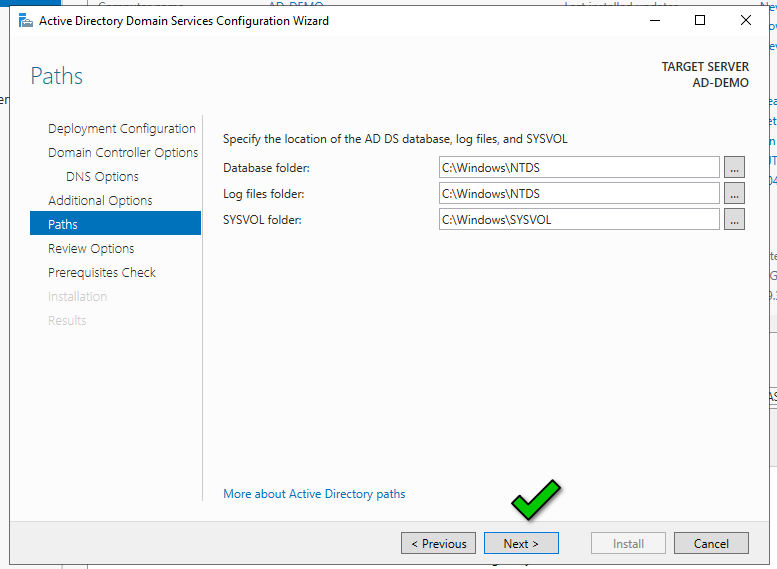
Task: Browse for the Log files folder location
Action: pos(734,194)
